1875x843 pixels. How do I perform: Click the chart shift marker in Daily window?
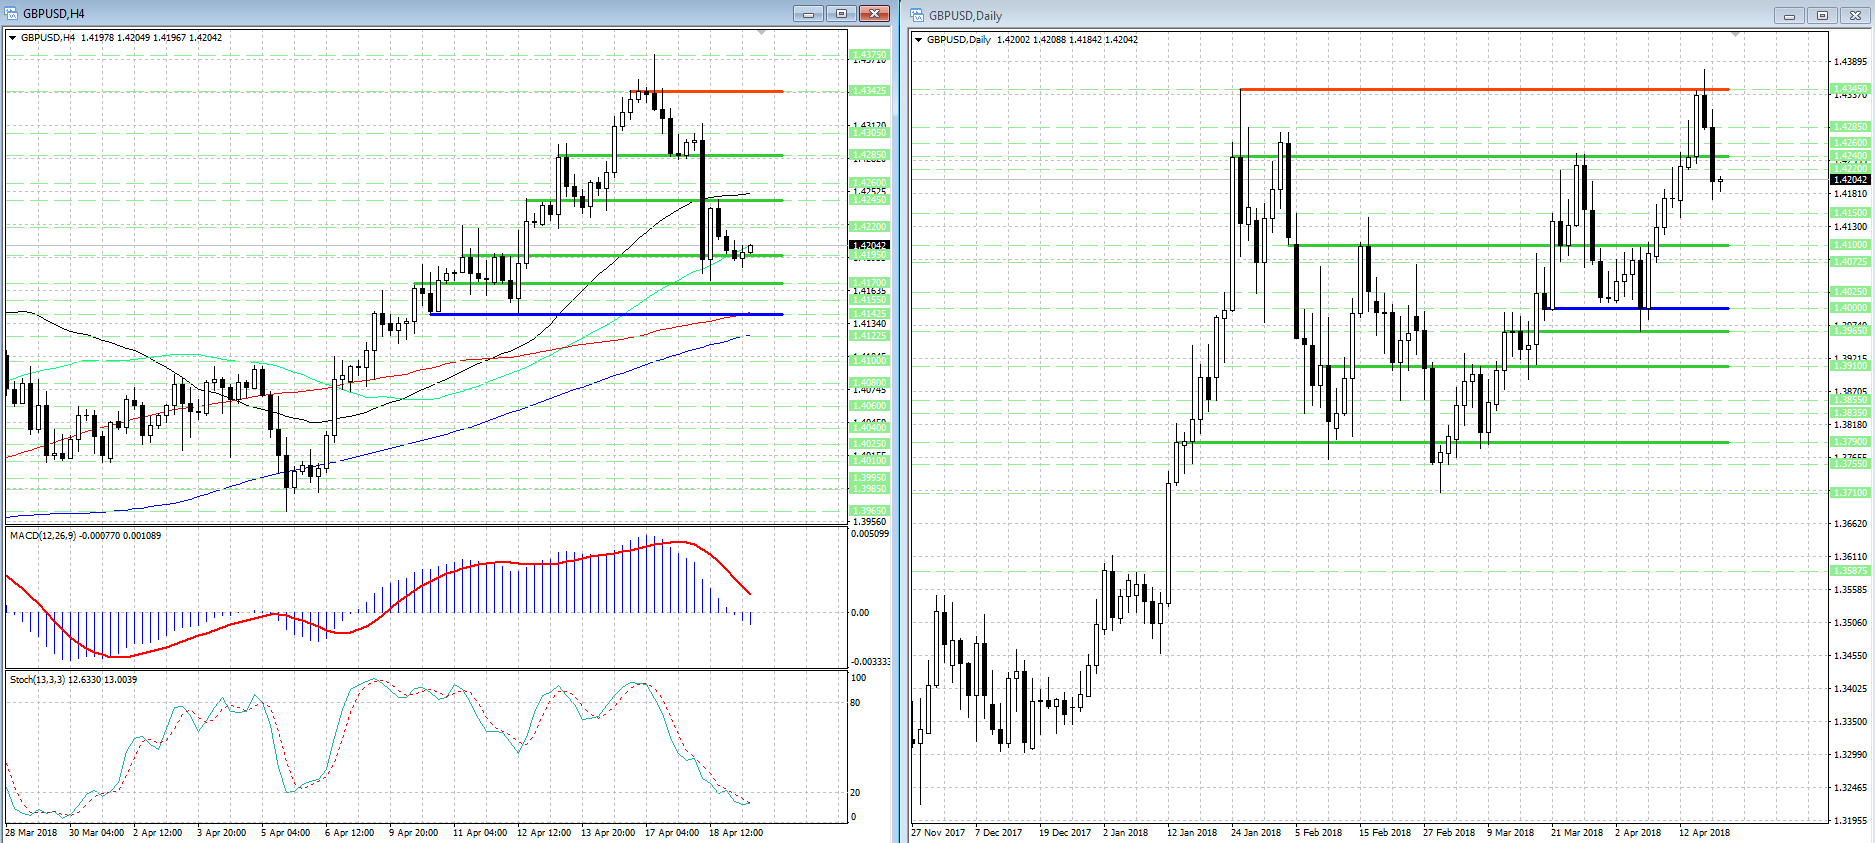[x=1735, y=35]
